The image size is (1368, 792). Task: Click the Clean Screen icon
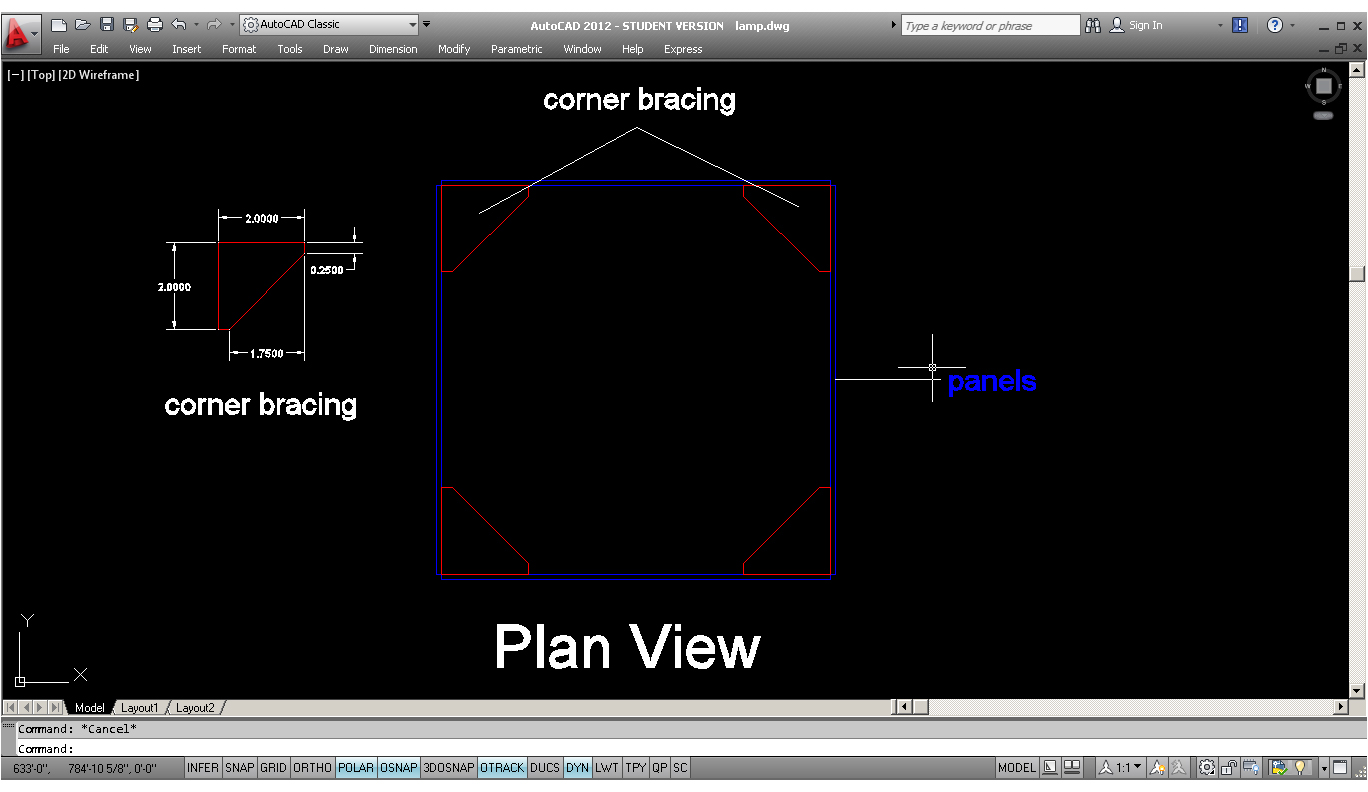[x=1340, y=768]
